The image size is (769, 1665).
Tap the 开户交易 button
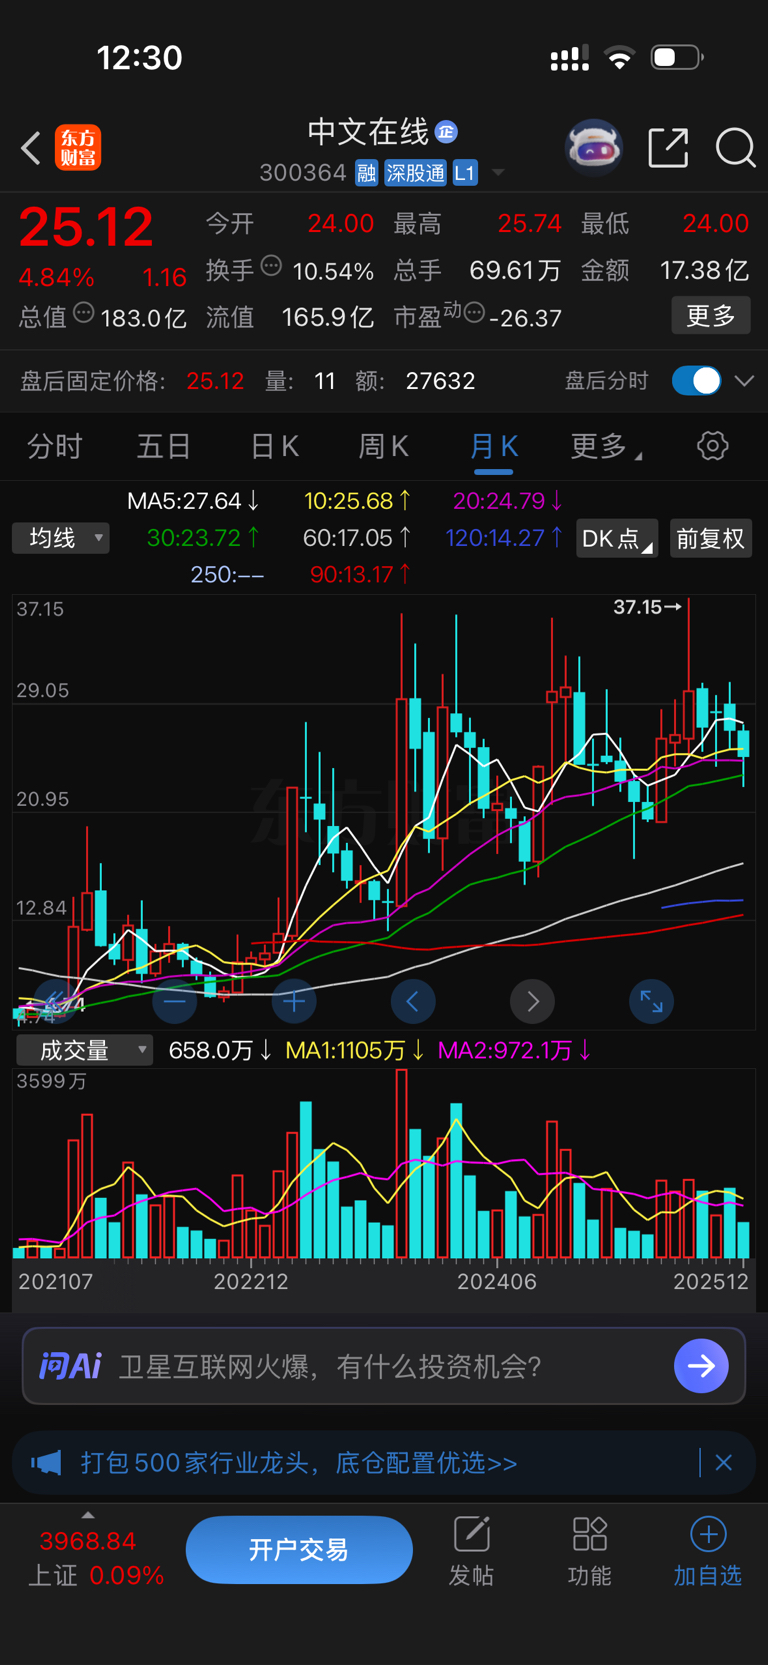[299, 1550]
